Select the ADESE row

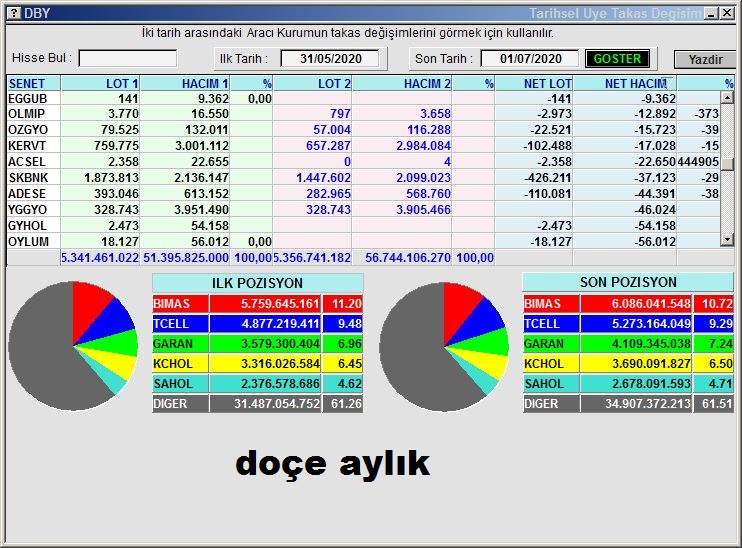pyautogui.click(x=363, y=194)
